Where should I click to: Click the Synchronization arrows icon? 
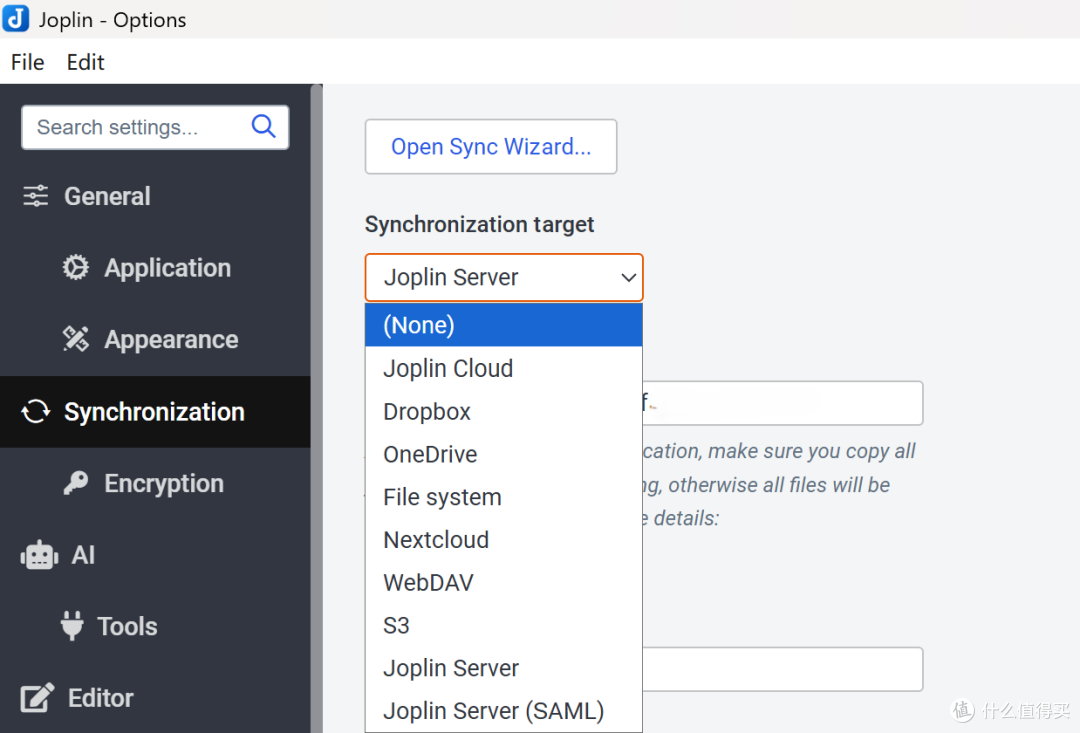coord(36,411)
